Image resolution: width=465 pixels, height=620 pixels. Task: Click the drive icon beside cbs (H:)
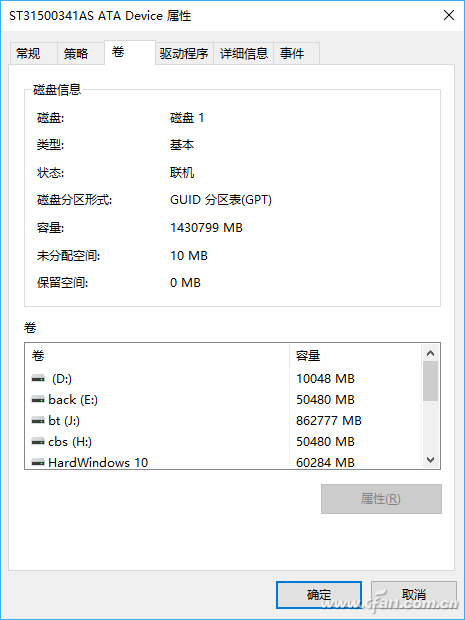(38, 442)
